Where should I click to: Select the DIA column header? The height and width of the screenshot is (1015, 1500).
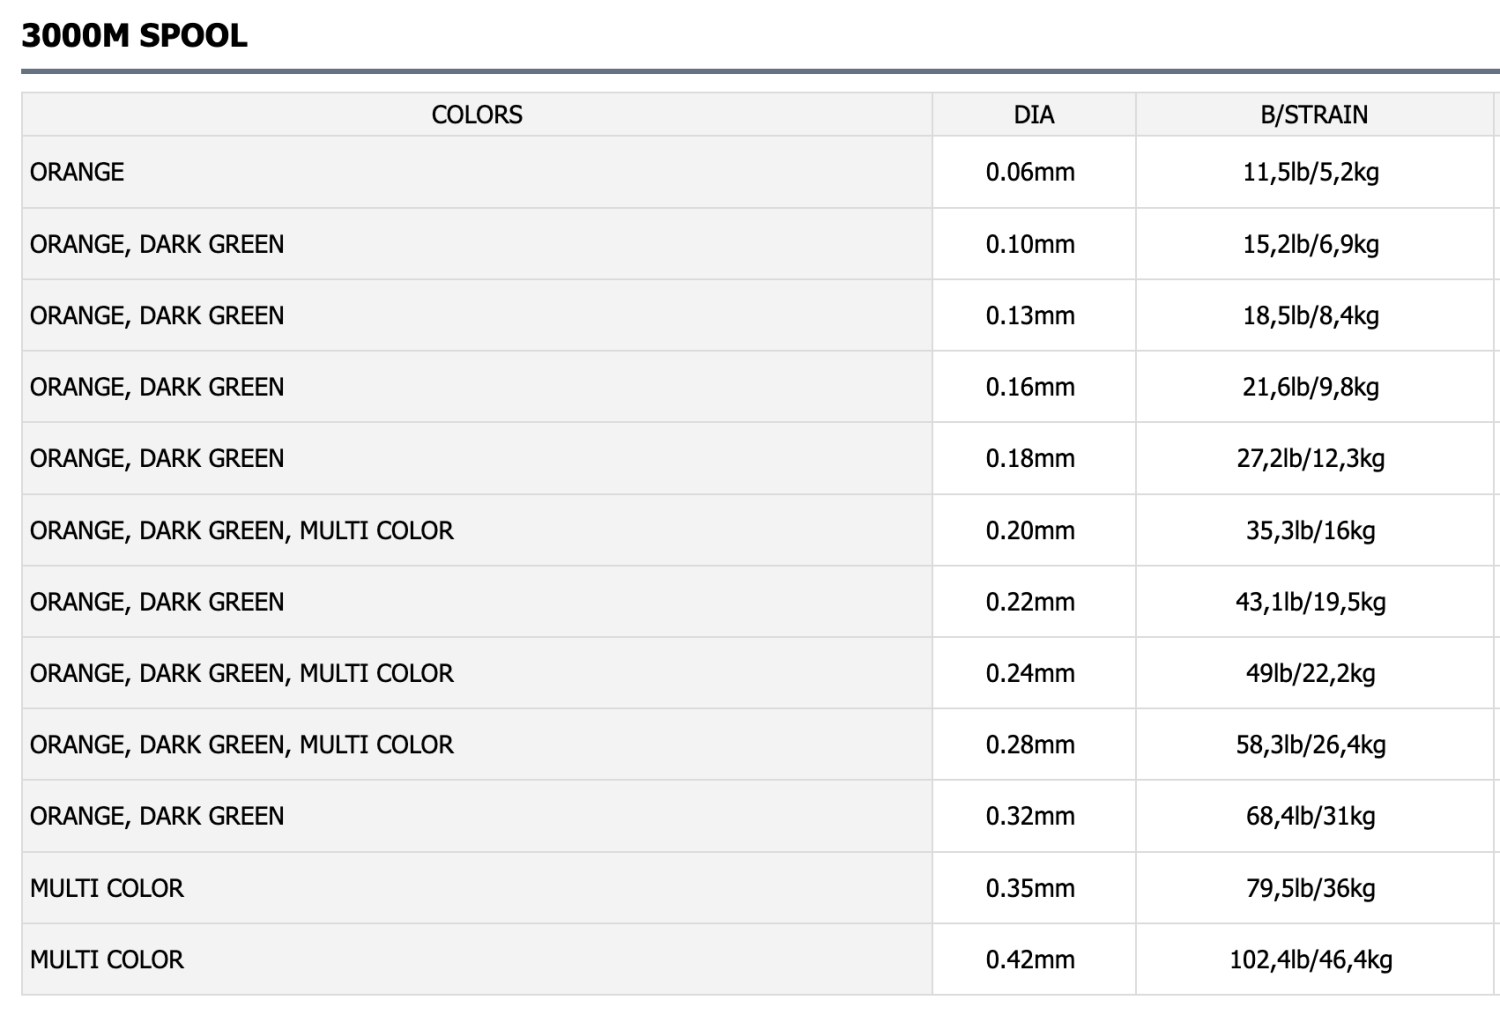tap(1033, 115)
